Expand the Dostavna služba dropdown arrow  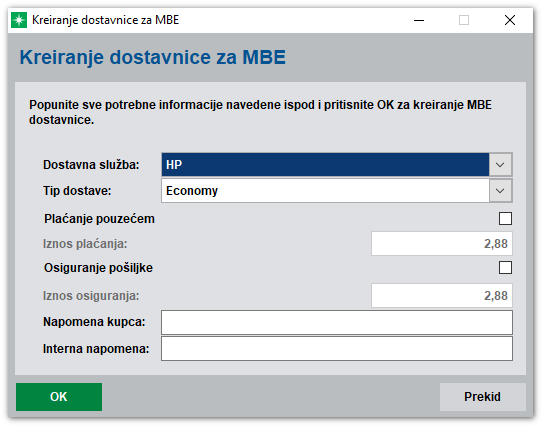[x=500, y=165]
